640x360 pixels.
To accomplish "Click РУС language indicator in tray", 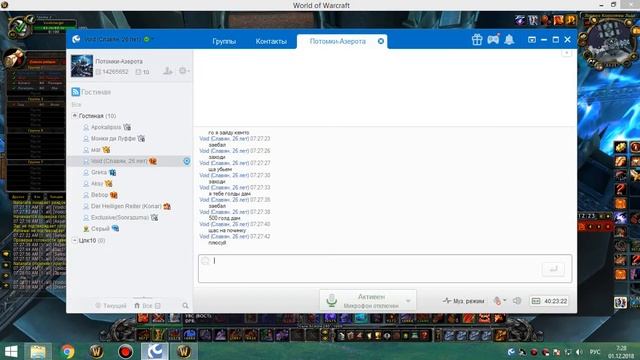I will [595, 352].
